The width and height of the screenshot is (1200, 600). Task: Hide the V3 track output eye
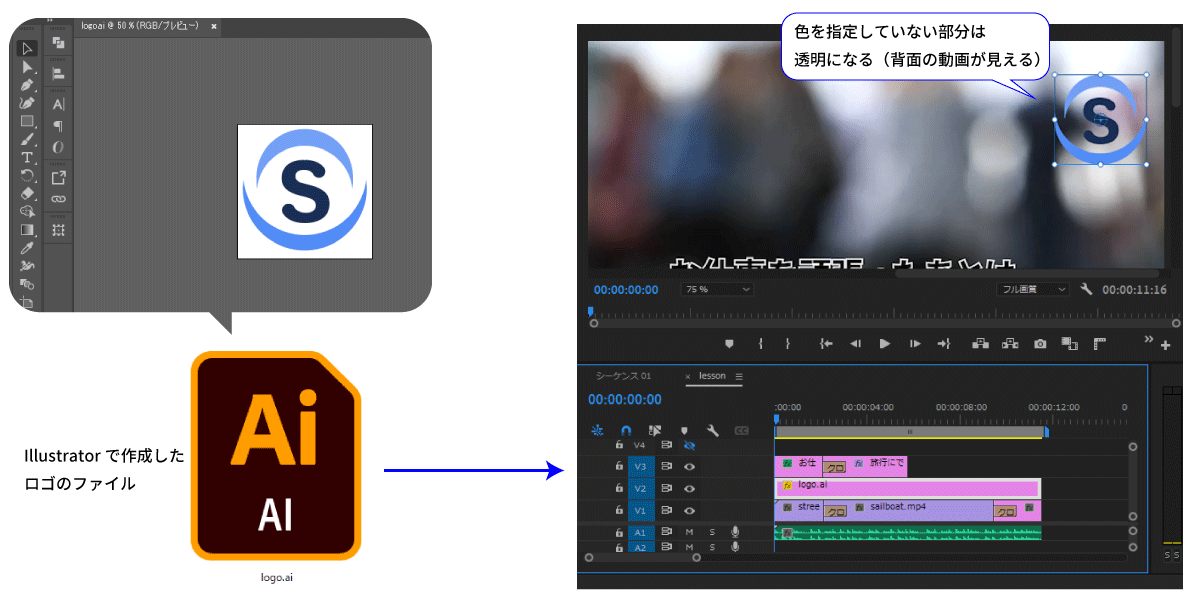coord(689,466)
